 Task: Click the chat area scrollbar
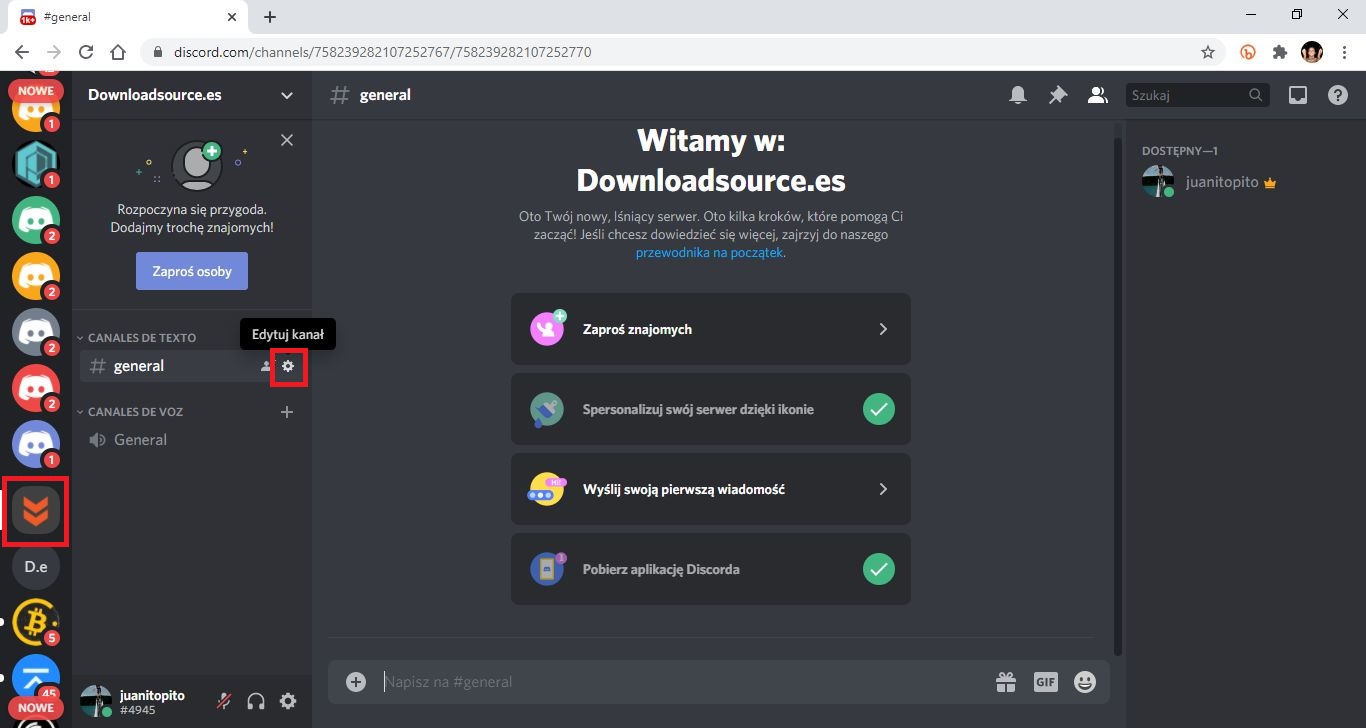point(1118,395)
